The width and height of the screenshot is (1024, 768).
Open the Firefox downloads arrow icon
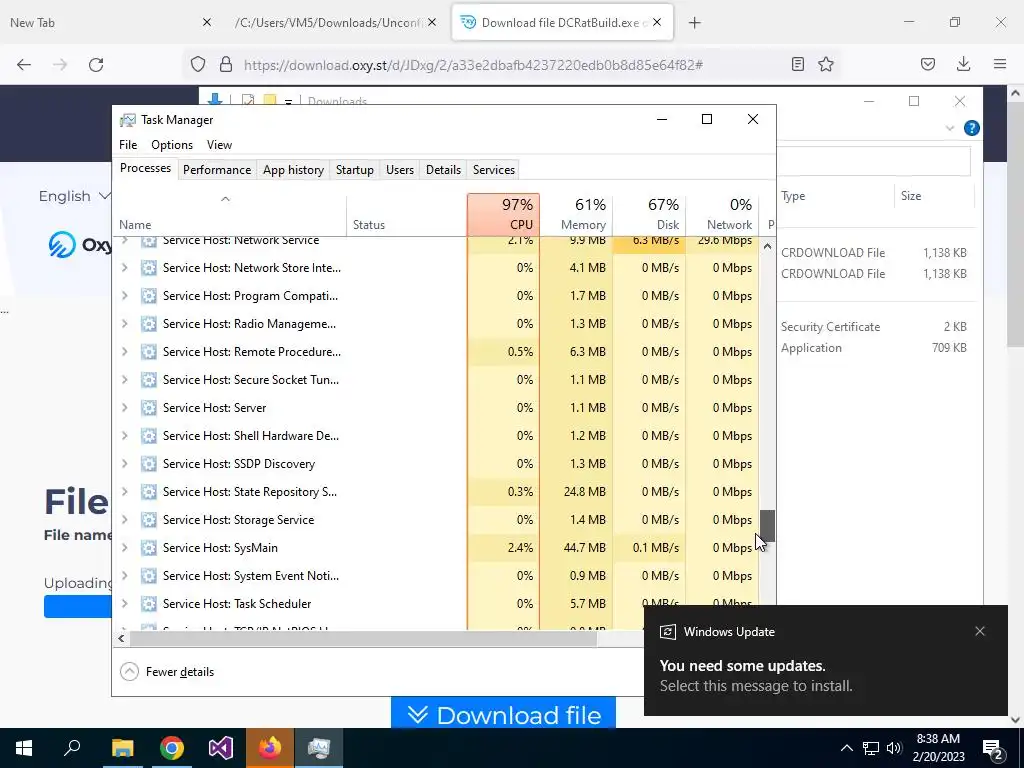[x=963, y=64]
